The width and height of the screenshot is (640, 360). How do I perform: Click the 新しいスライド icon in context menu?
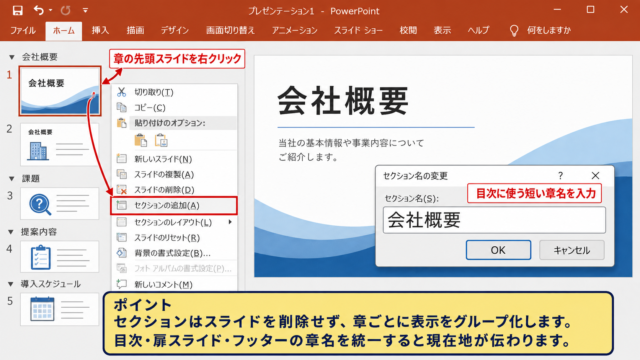tap(122, 159)
